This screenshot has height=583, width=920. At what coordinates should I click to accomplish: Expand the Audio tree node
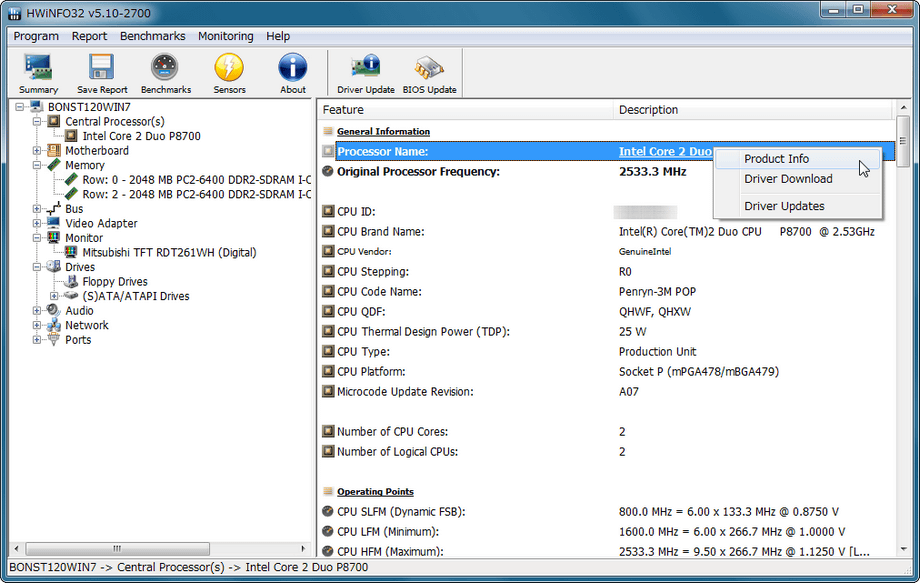click(37, 311)
